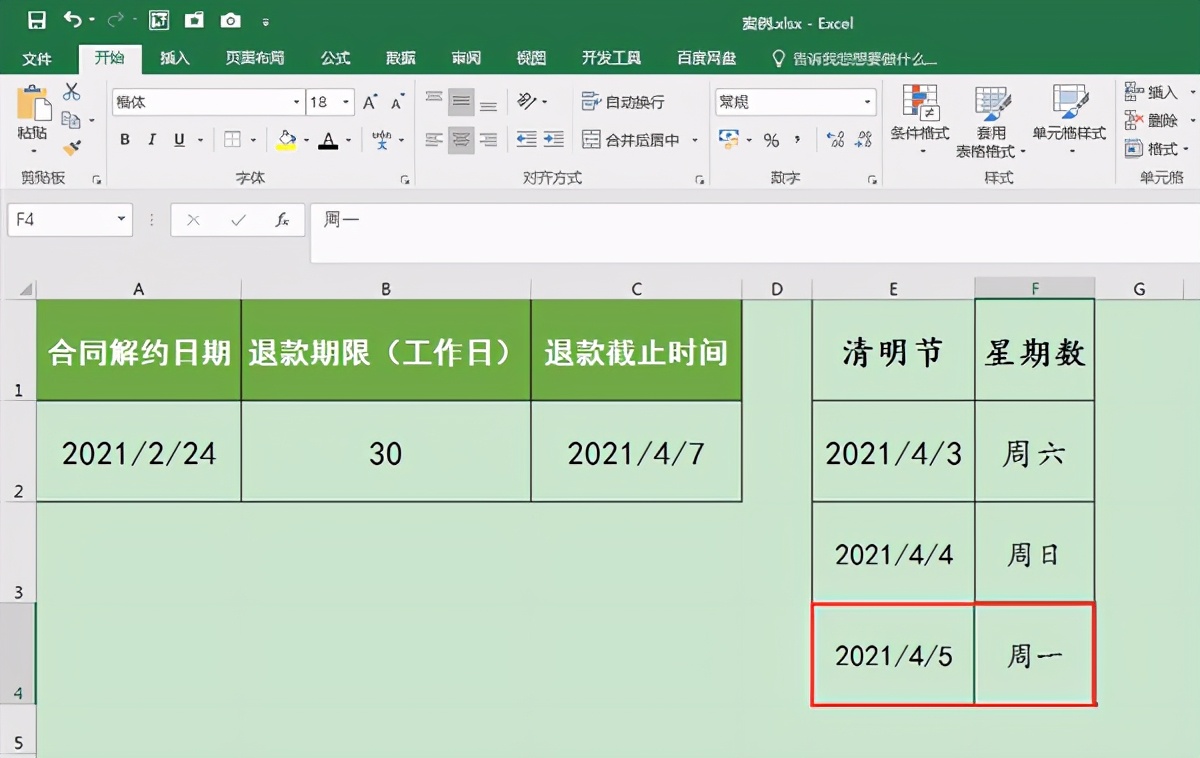The image size is (1200, 758).
Task: Toggle Italic formatting
Action: pyautogui.click(x=152, y=140)
